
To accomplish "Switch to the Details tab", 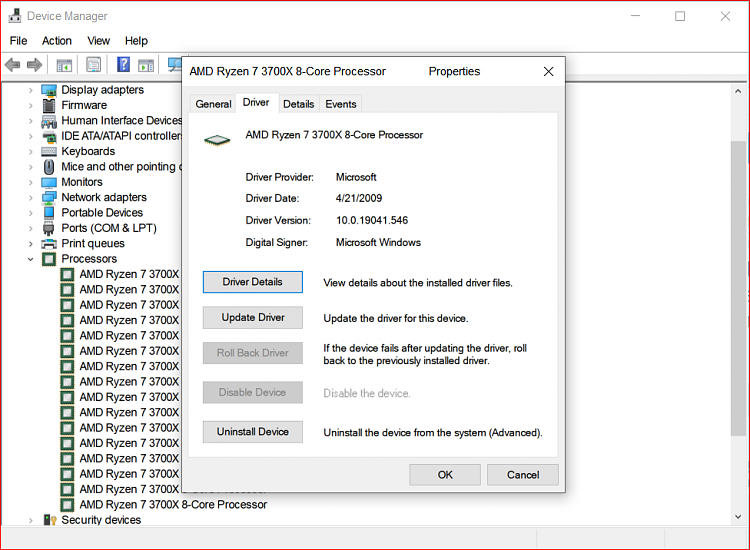I will 298,104.
